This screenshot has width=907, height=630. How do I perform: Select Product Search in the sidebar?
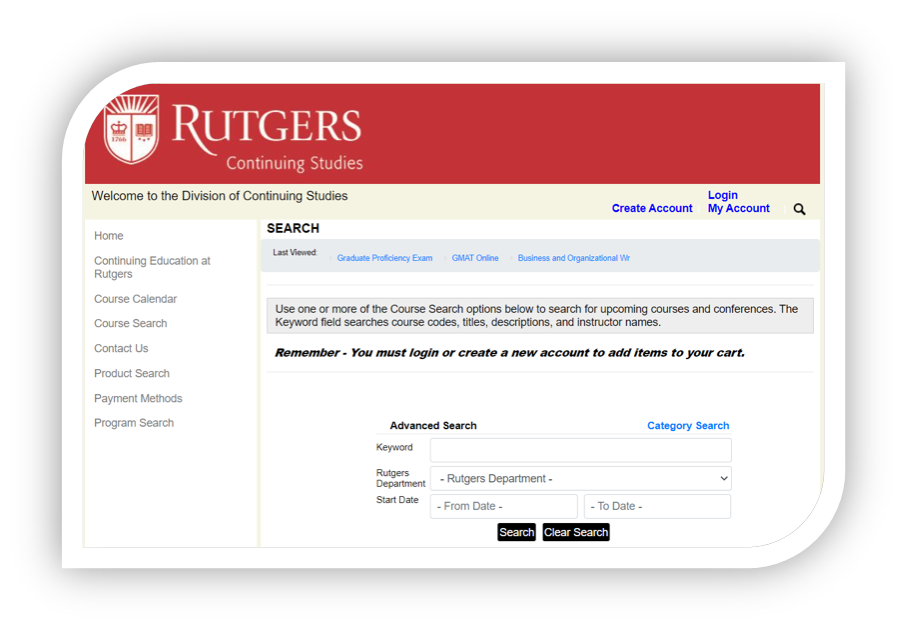[132, 374]
